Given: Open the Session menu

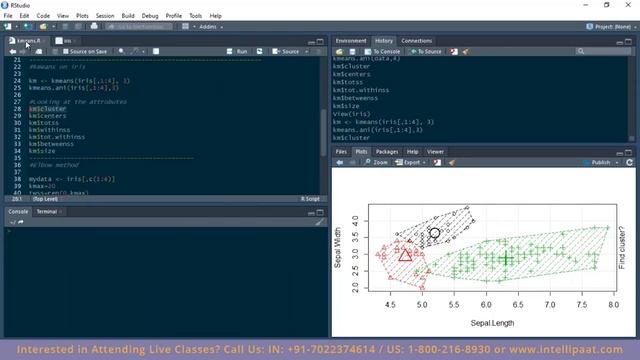Looking at the screenshot, I should pyautogui.click(x=105, y=16).
